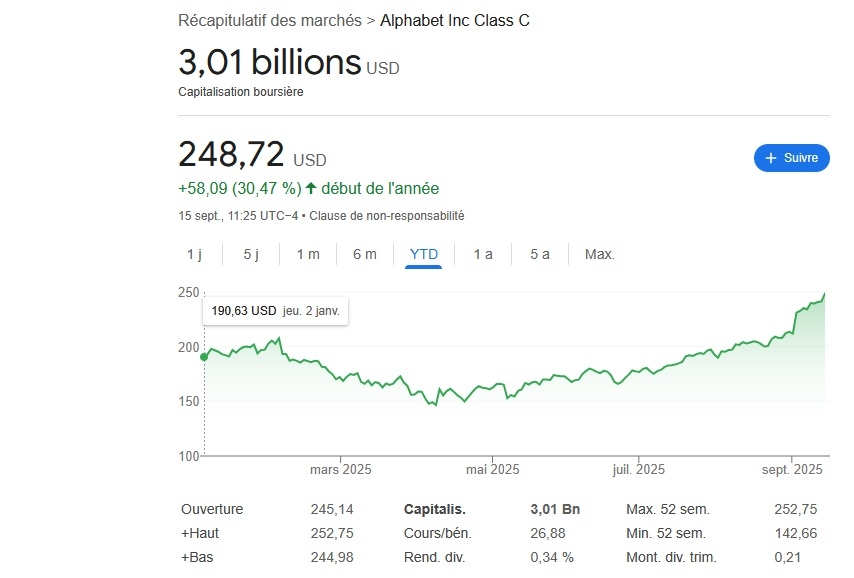Click the Max. 52 sem. value 252,75
Viewport: 854px width, 578px height.
pos(795,509)
